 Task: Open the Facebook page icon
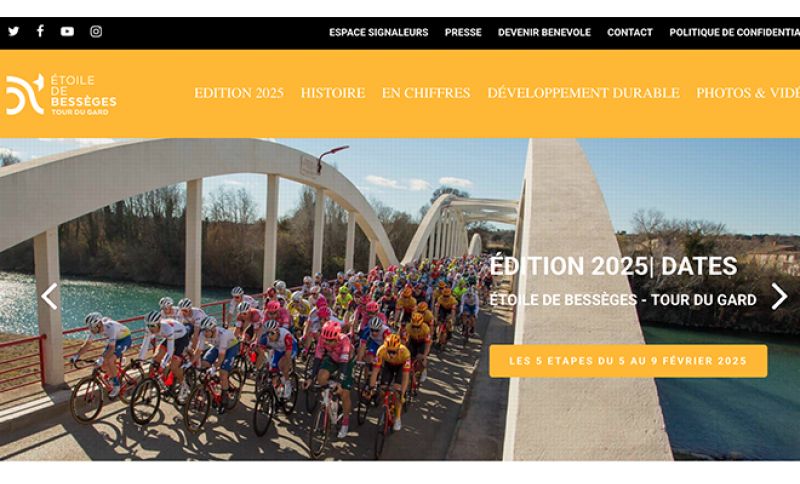(x=40, y=31)
